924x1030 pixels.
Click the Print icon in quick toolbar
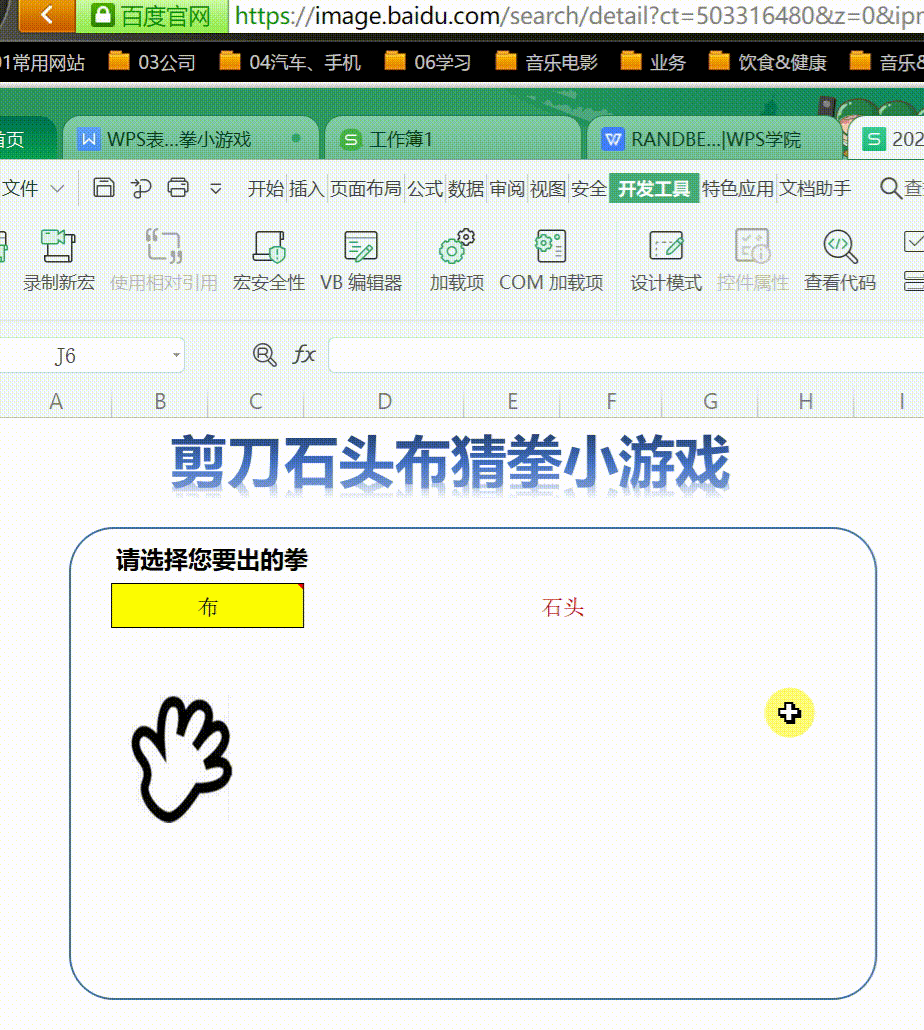pos(178,189)
